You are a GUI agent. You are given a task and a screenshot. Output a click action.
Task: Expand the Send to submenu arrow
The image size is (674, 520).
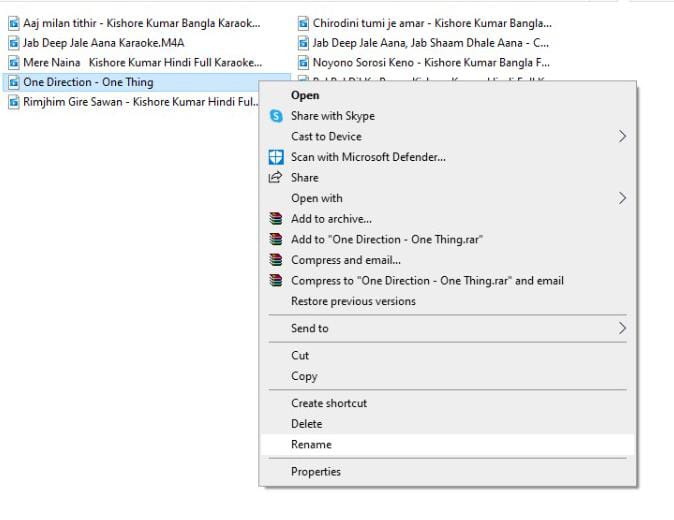click(x=622, y=329)
